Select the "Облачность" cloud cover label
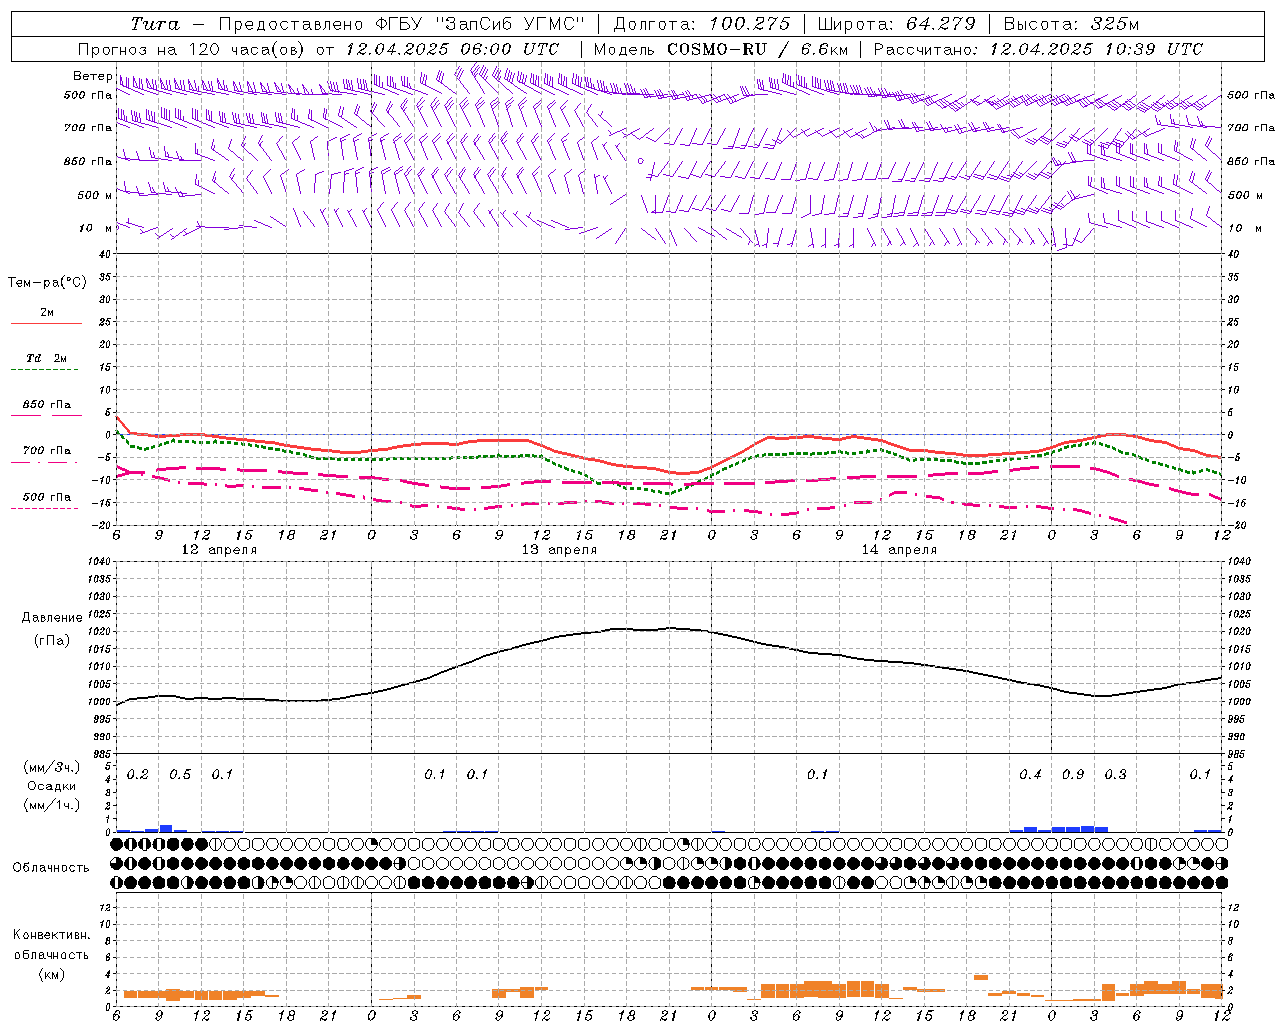Viewport: 1280px width, 1024px height. pyautogui.click(x=51, y=868)
